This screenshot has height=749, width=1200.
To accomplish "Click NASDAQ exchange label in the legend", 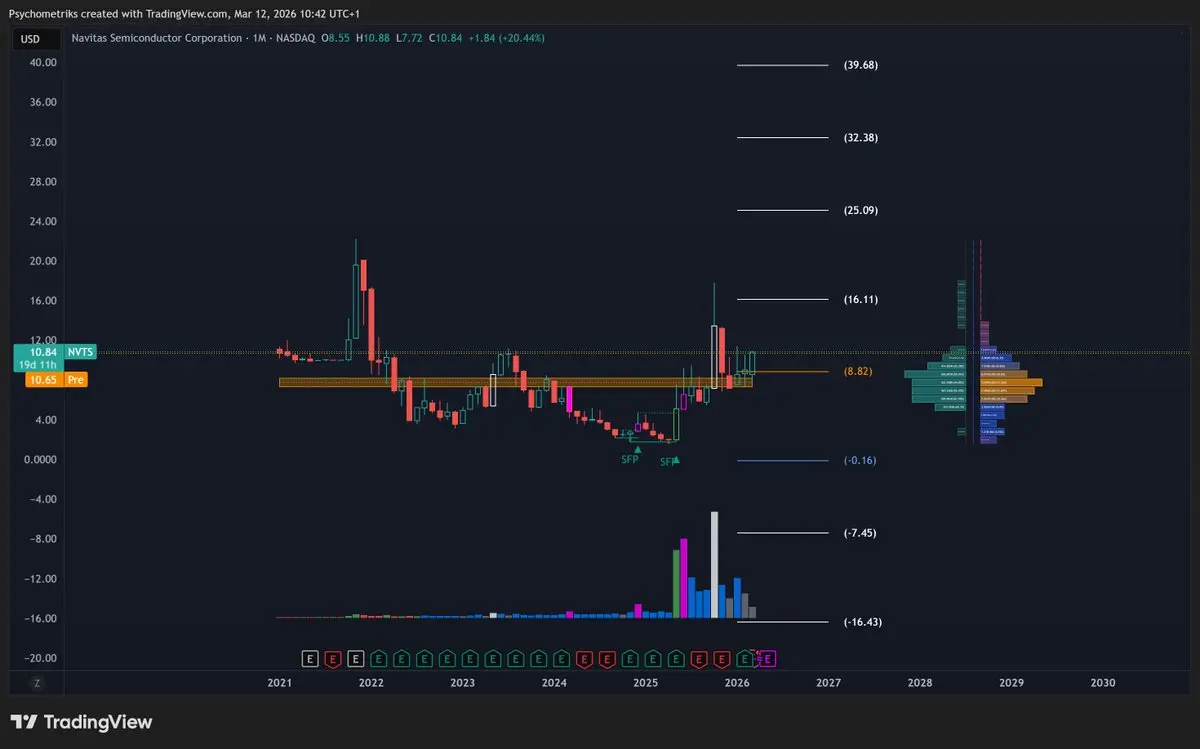I will pyautogui.click(x=295, y=38).
